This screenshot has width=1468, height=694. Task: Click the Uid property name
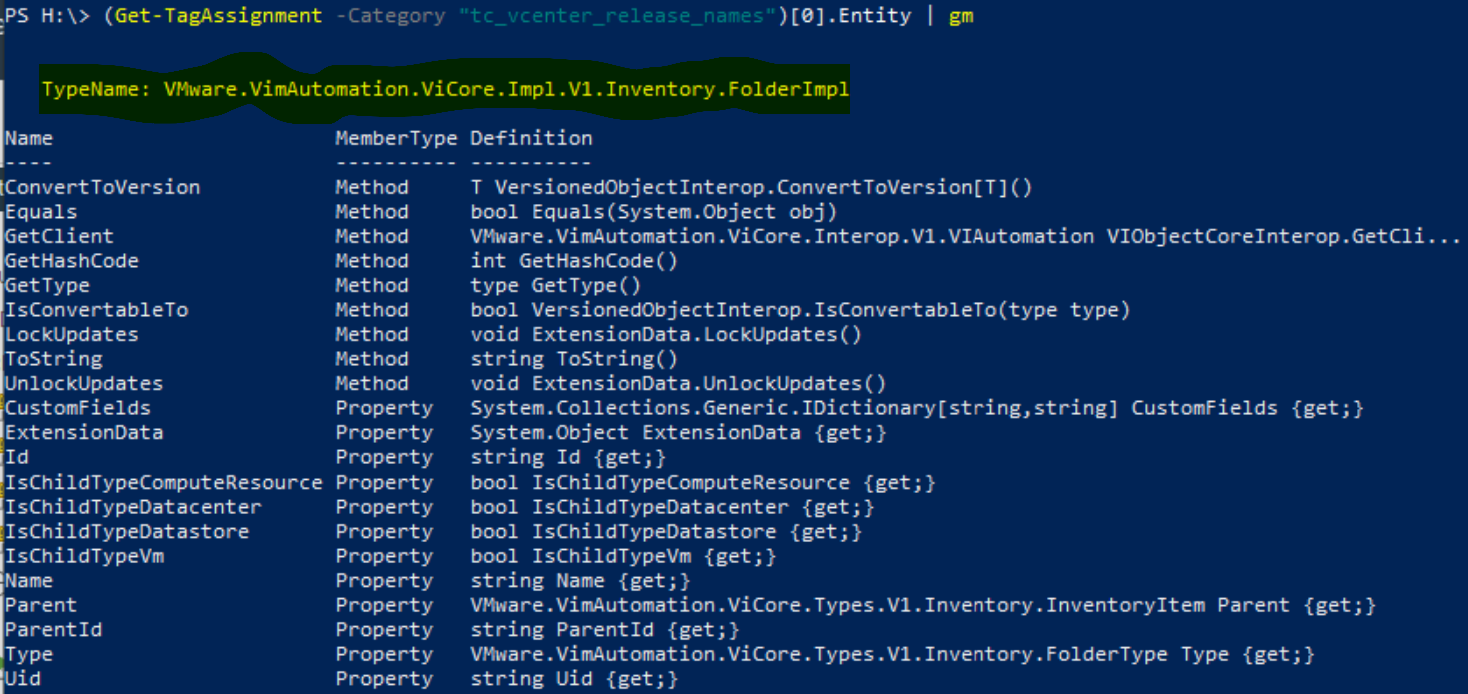pos(23,679)
